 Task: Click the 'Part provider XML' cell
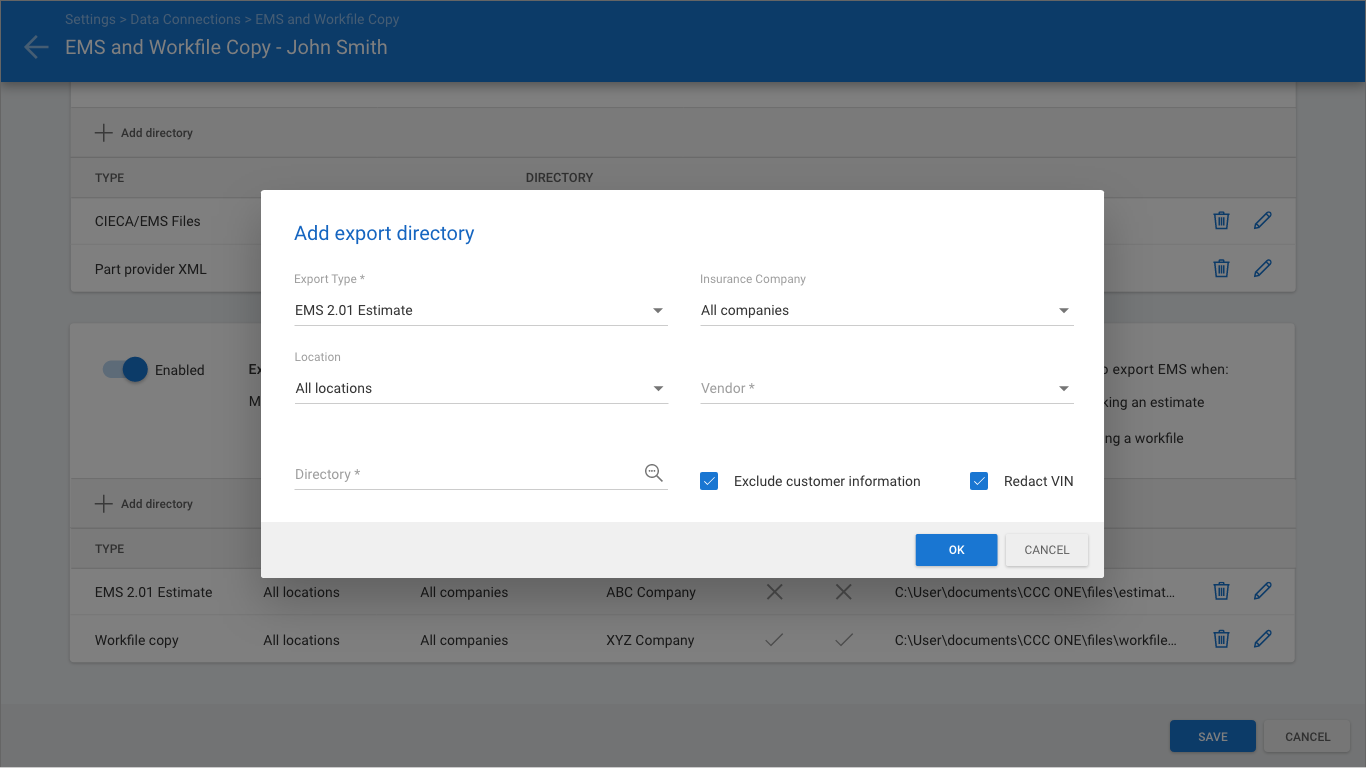(151, 269)
